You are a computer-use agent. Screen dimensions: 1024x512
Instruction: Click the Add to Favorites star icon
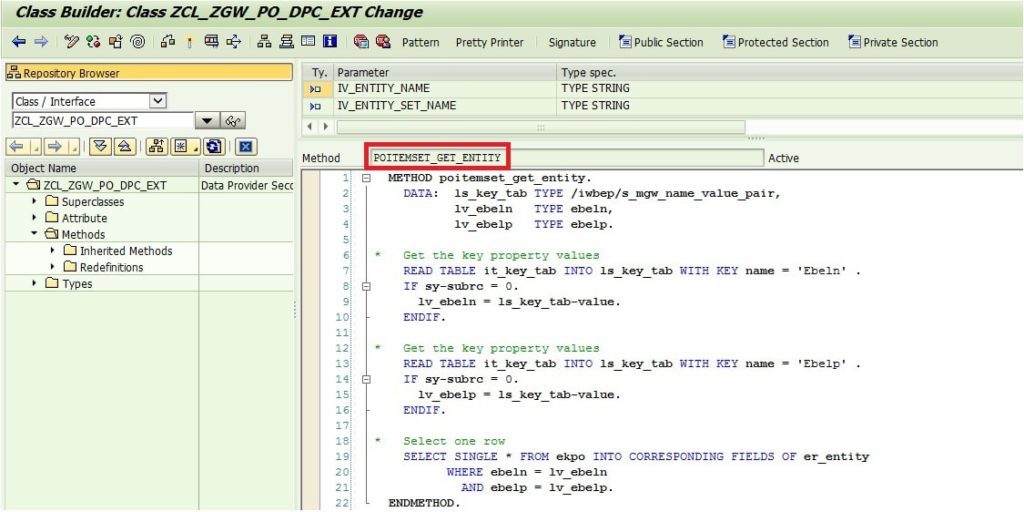(x=185, y=146)
